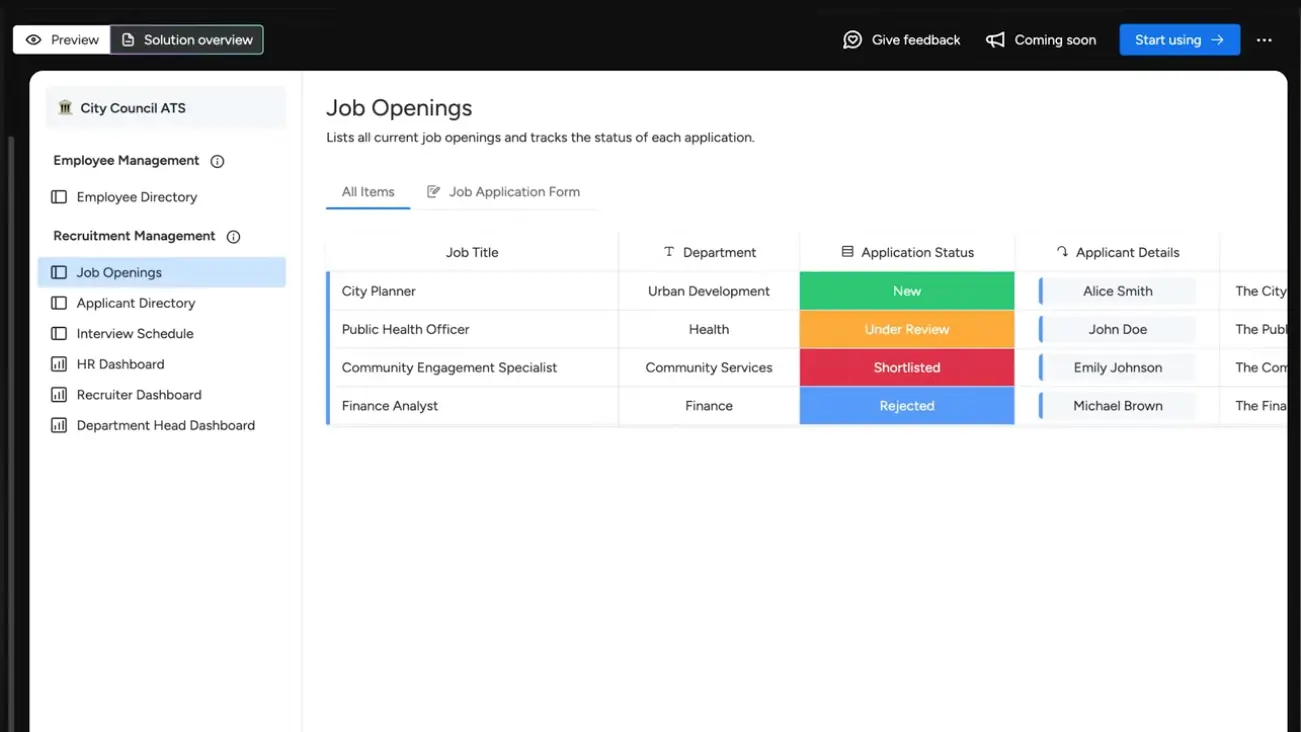Click the Coming soon megaphone icon
Image resolution: width=1301 pixels, height=732 pixels.
pyautogui.click(x=995, y=39)
